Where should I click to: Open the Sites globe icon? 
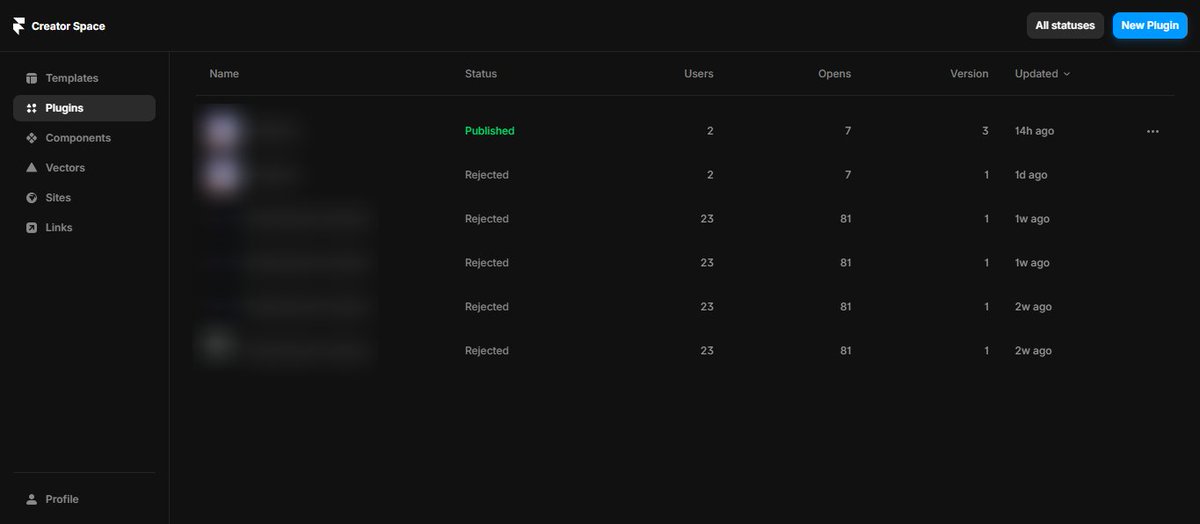click(31, 198)
